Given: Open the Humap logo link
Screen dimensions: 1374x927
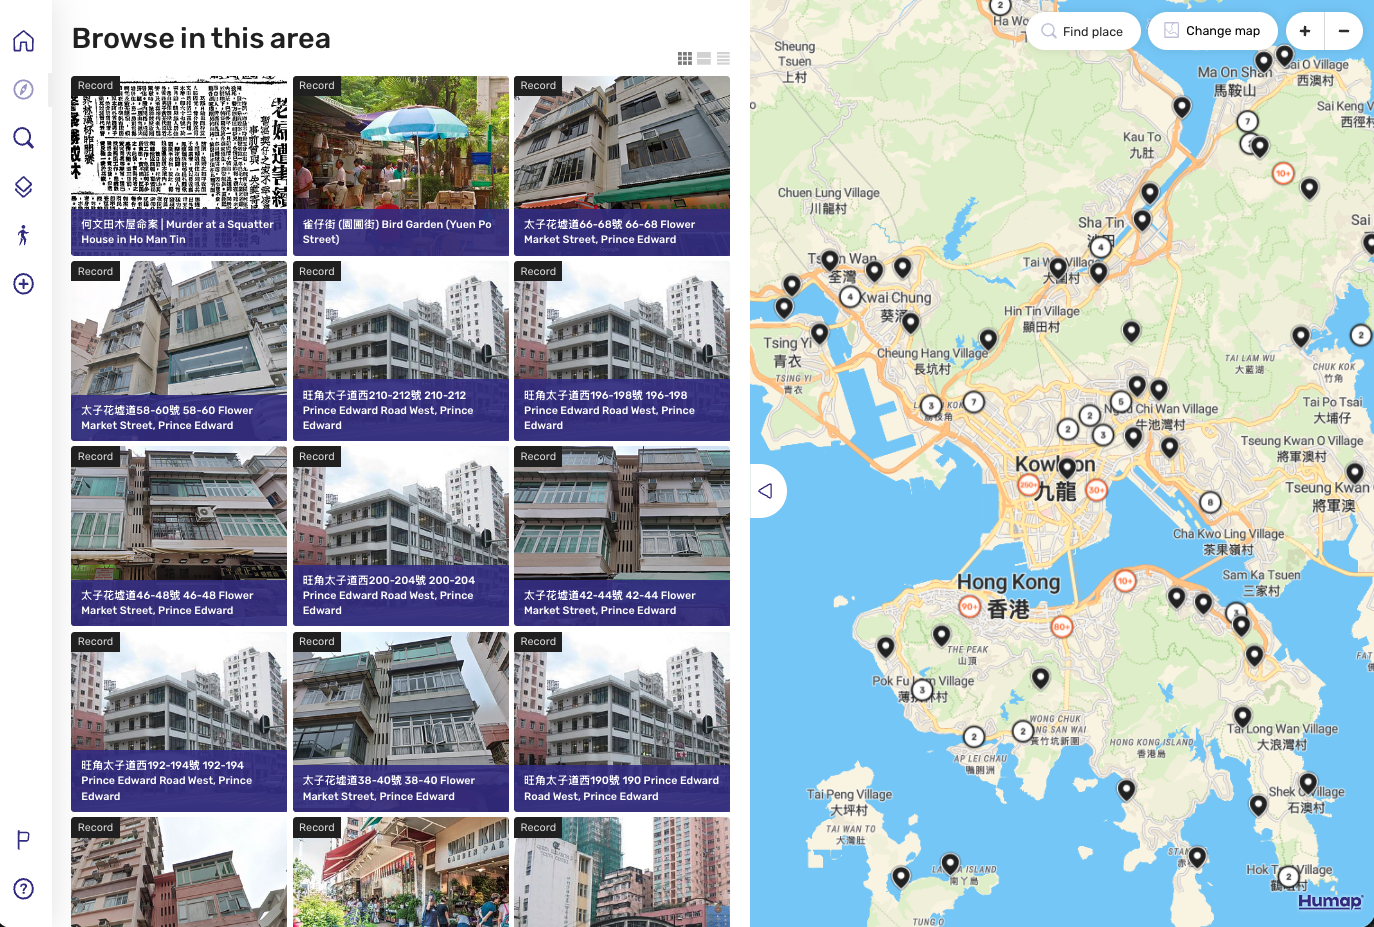Looking at the screenshot, I should point(1330,901).
